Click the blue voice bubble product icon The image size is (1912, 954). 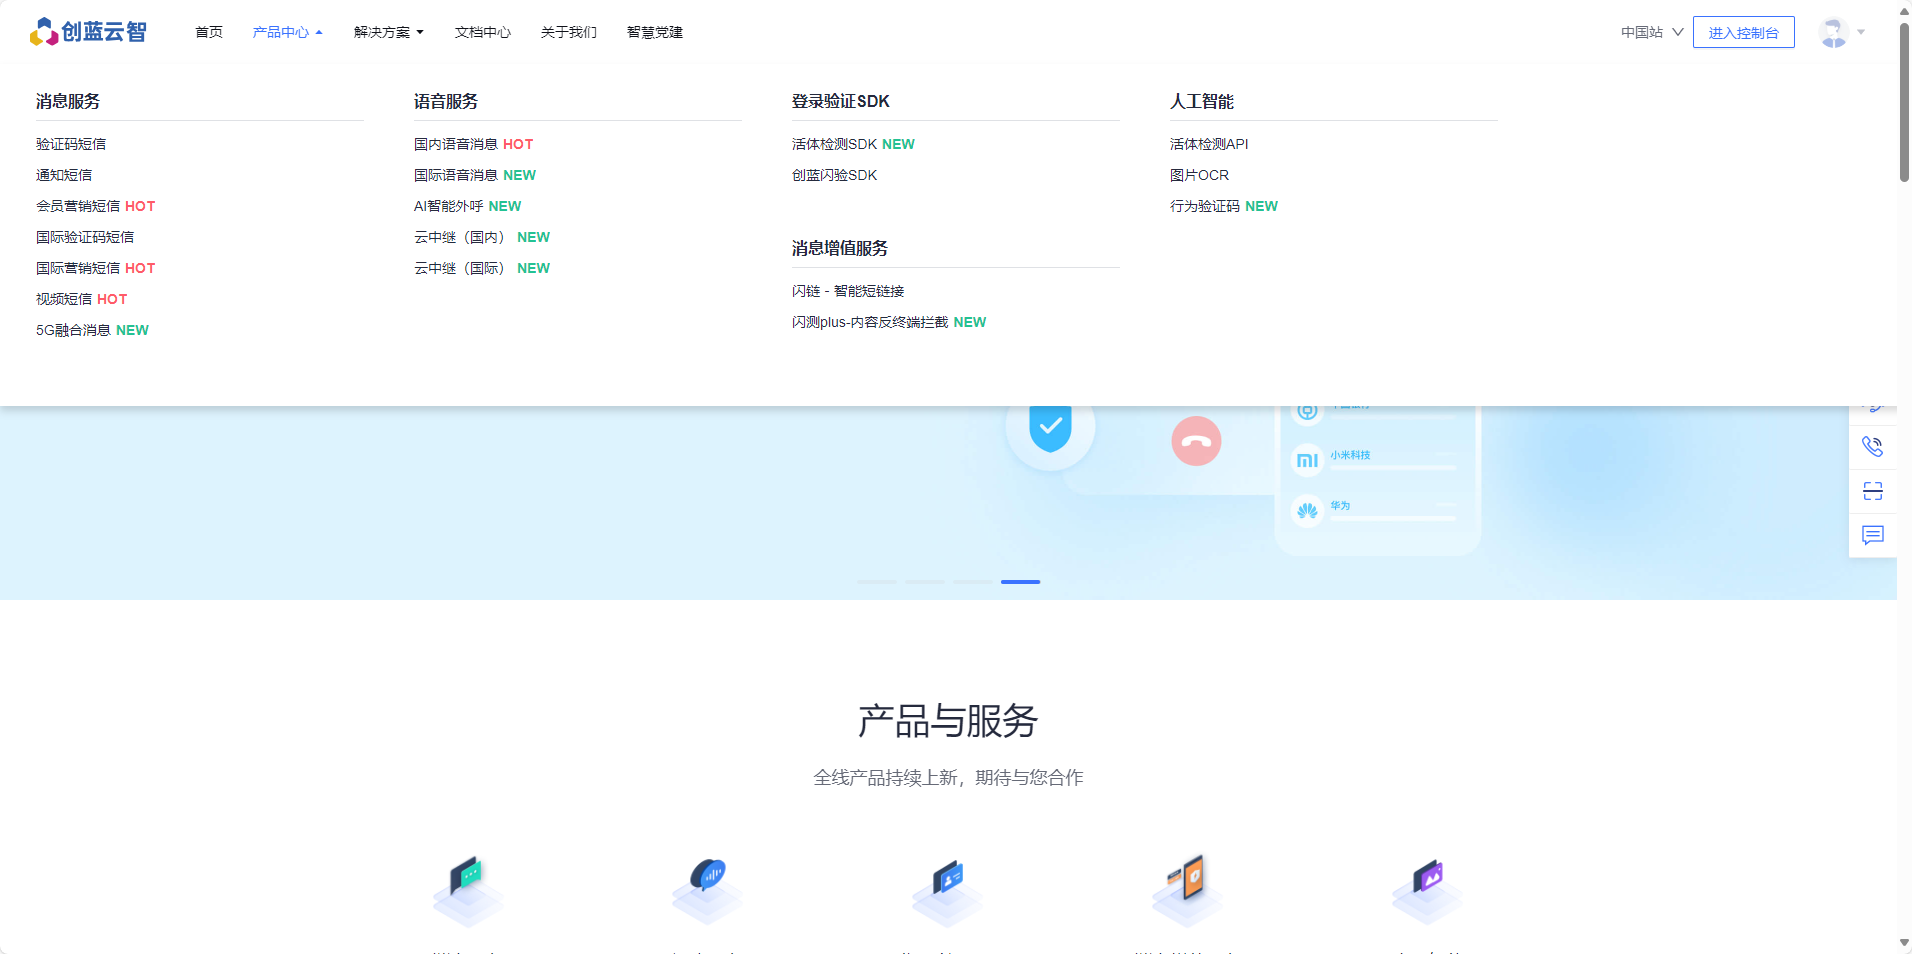pyautogui.click(x=707, y=886)
